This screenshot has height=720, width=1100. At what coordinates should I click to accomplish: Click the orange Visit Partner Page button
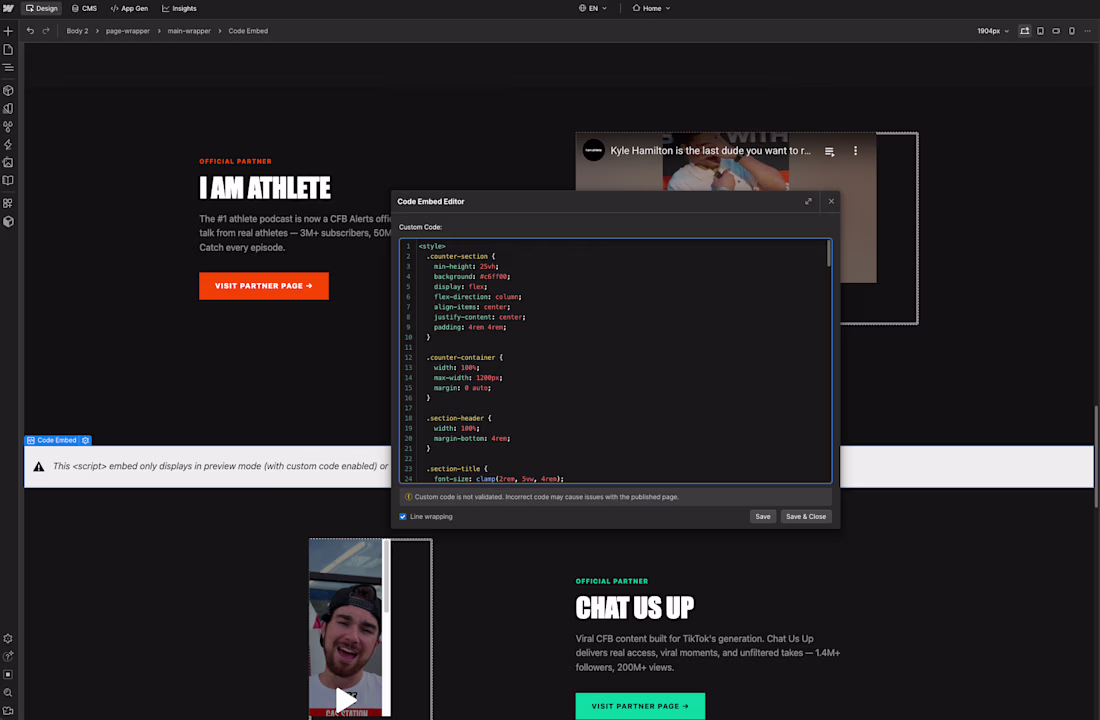pyautogui.click(x=264, y=286)
